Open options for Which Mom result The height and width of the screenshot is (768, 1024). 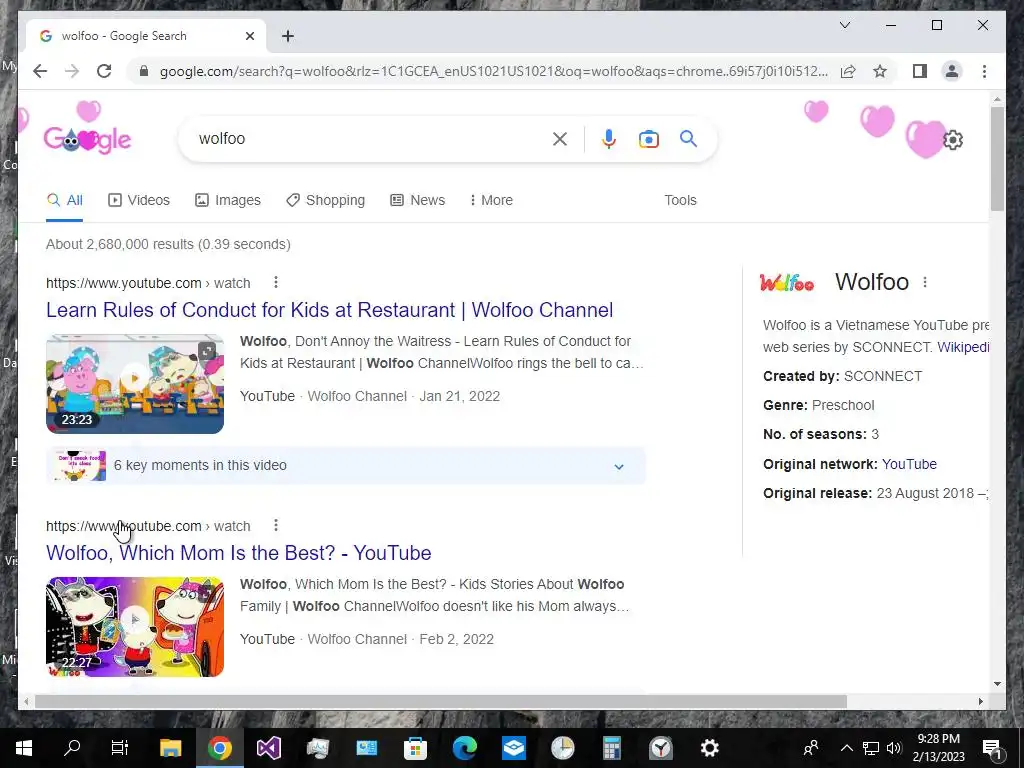click(x=276, y=525)
